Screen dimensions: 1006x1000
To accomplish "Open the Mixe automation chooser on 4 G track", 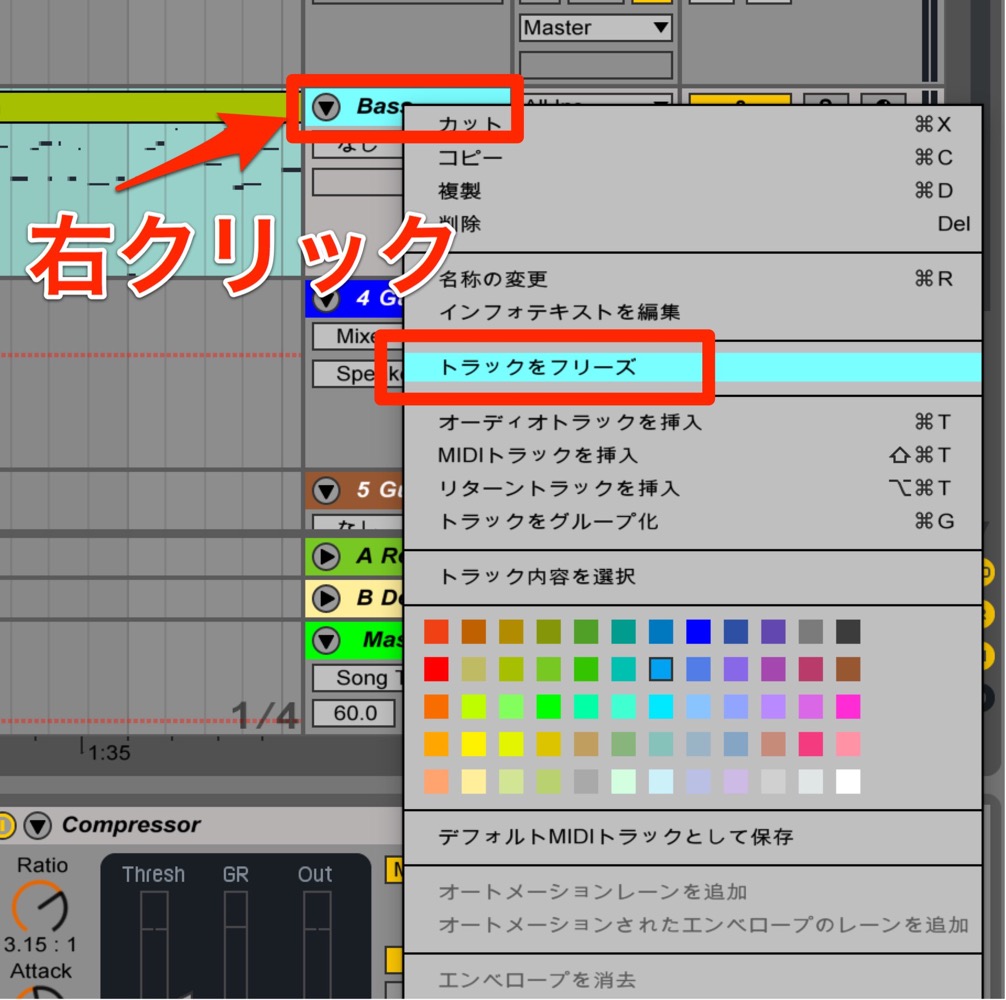I will pyautogui.click(x=356, y=336).
